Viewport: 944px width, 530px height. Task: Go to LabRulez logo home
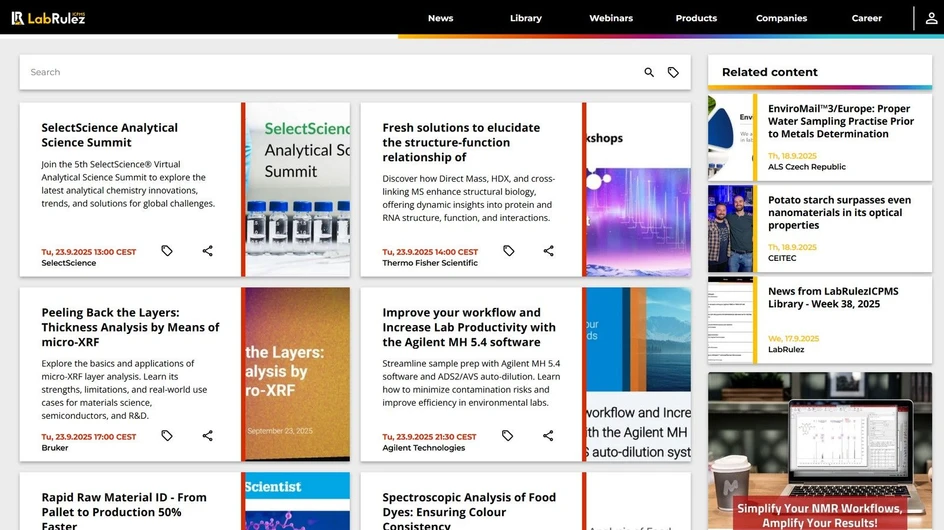(x=47, y=18)
